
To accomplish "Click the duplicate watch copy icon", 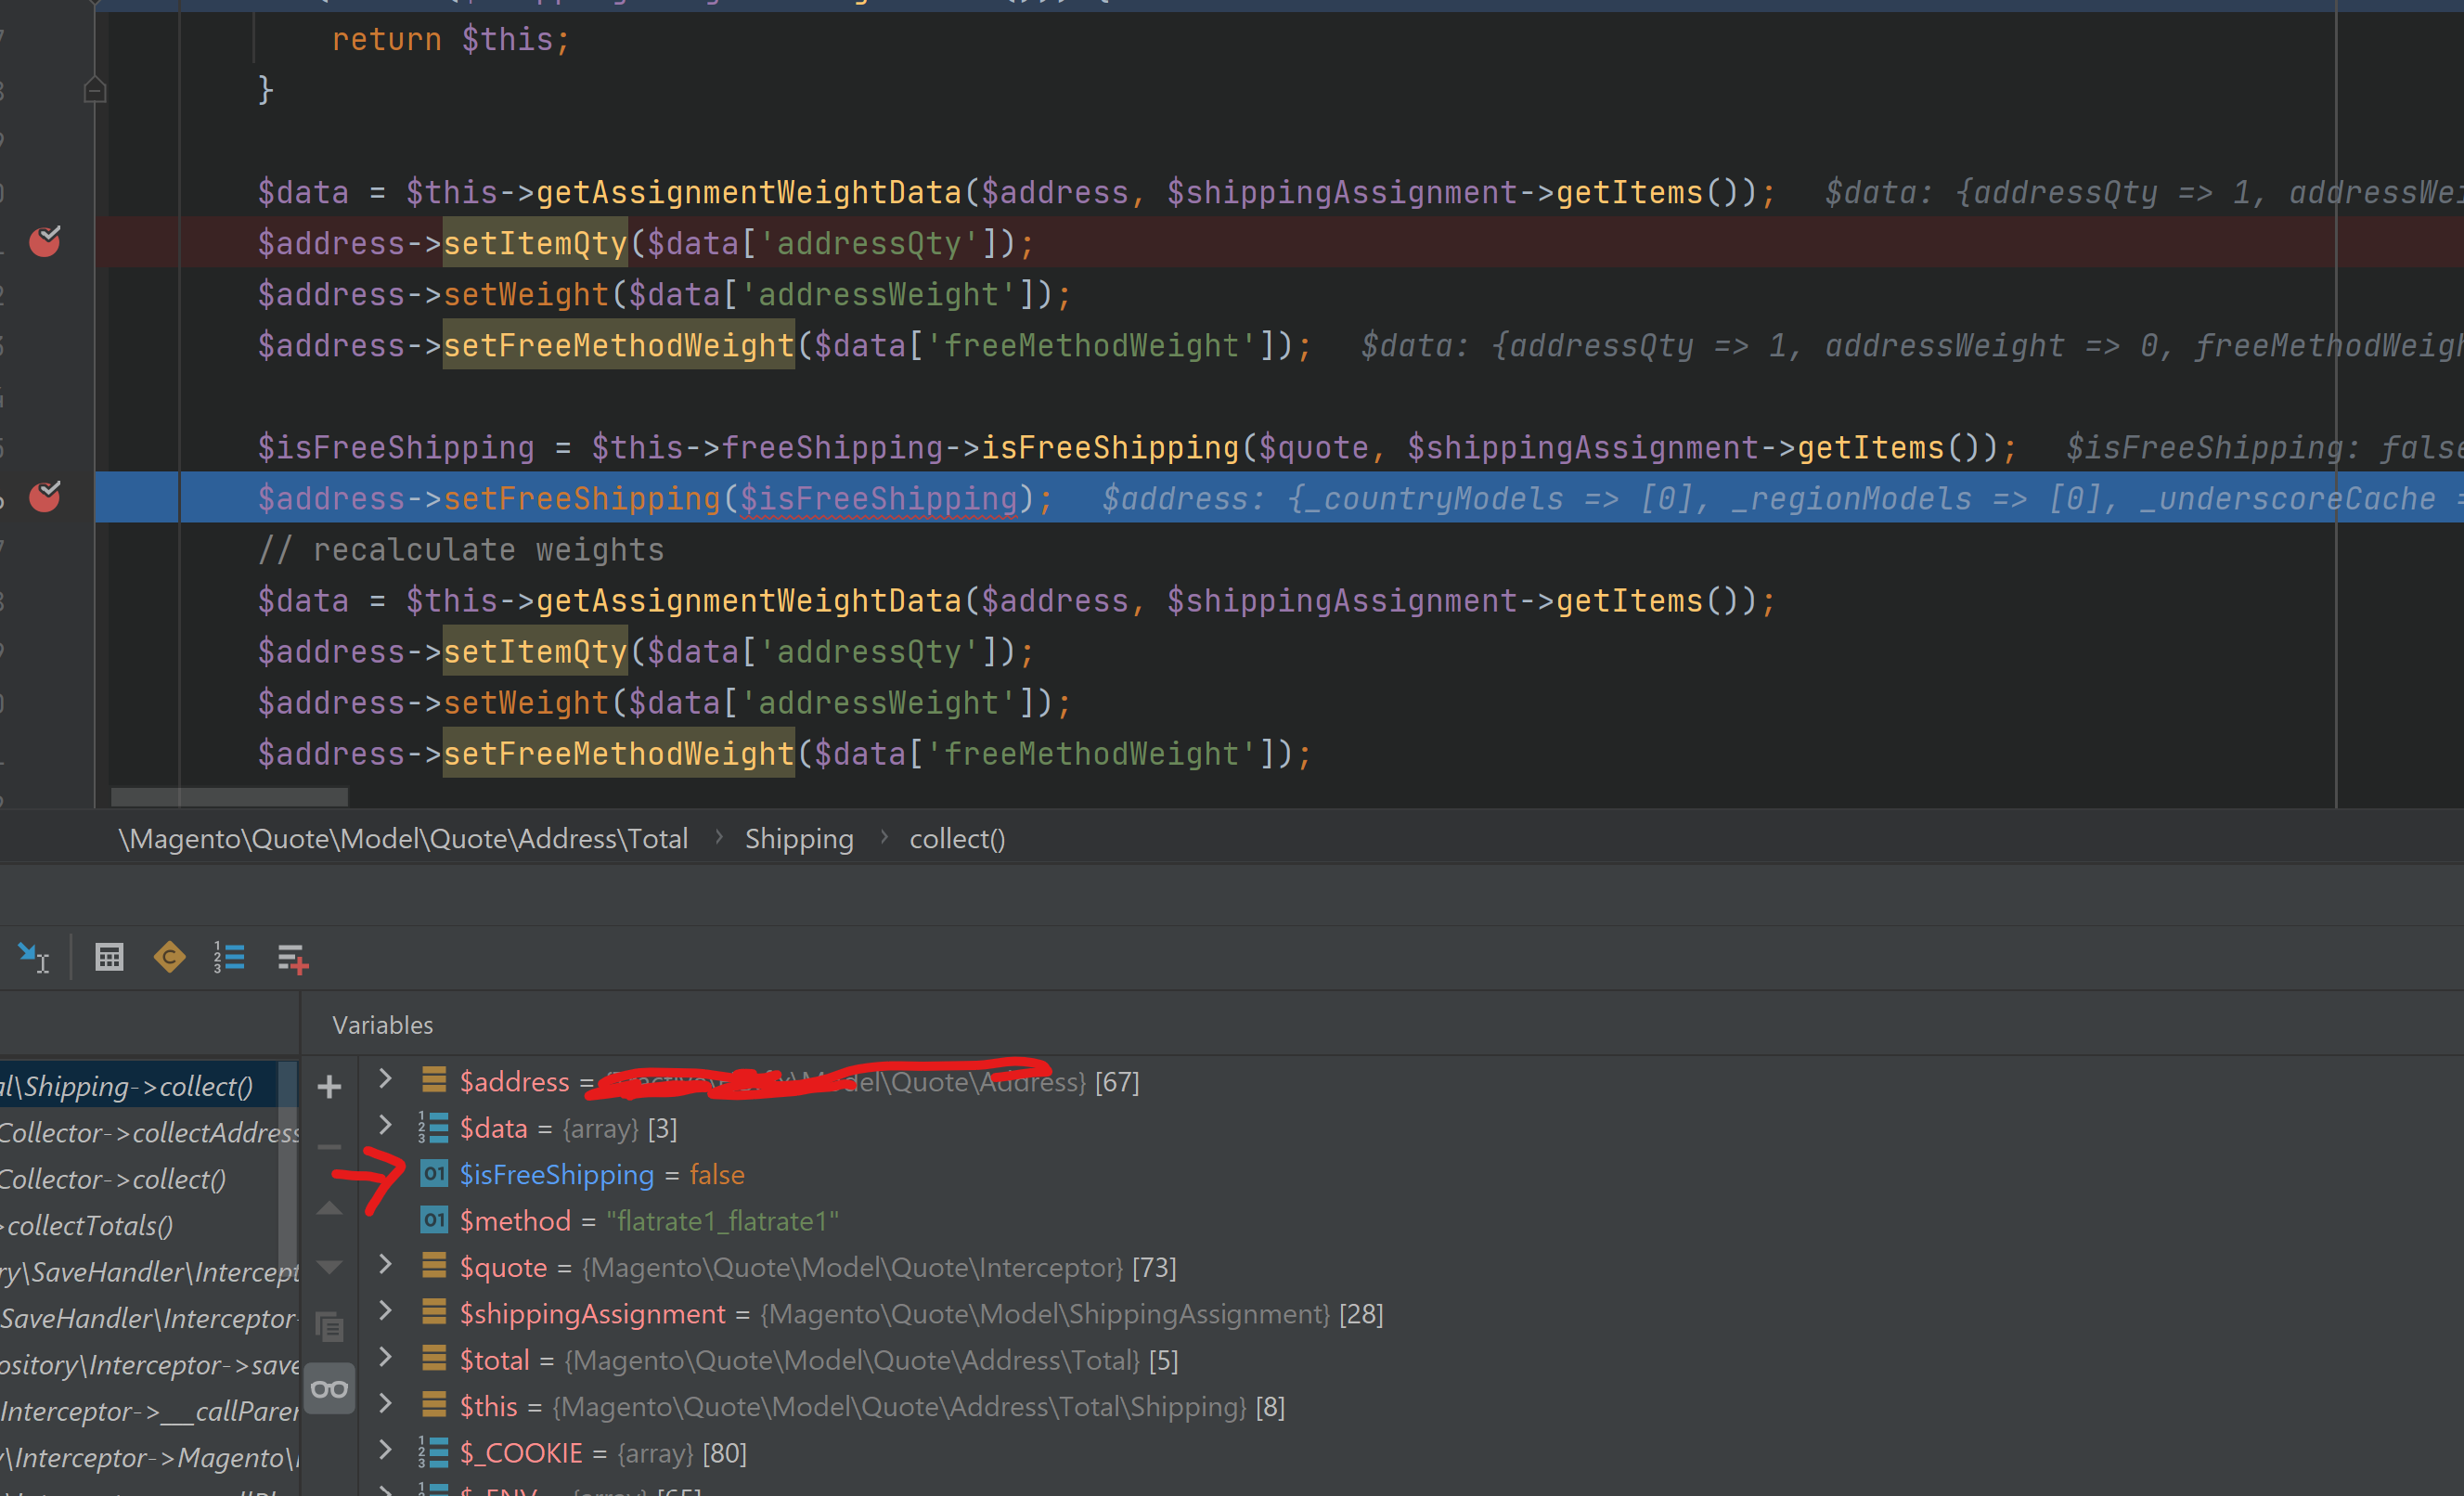I will (x=329, y=1326).
